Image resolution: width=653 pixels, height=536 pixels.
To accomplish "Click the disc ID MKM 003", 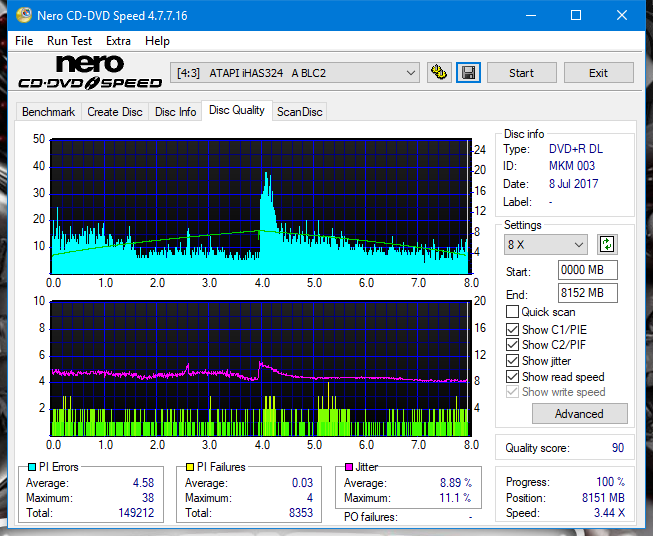I will coord(572,166).
